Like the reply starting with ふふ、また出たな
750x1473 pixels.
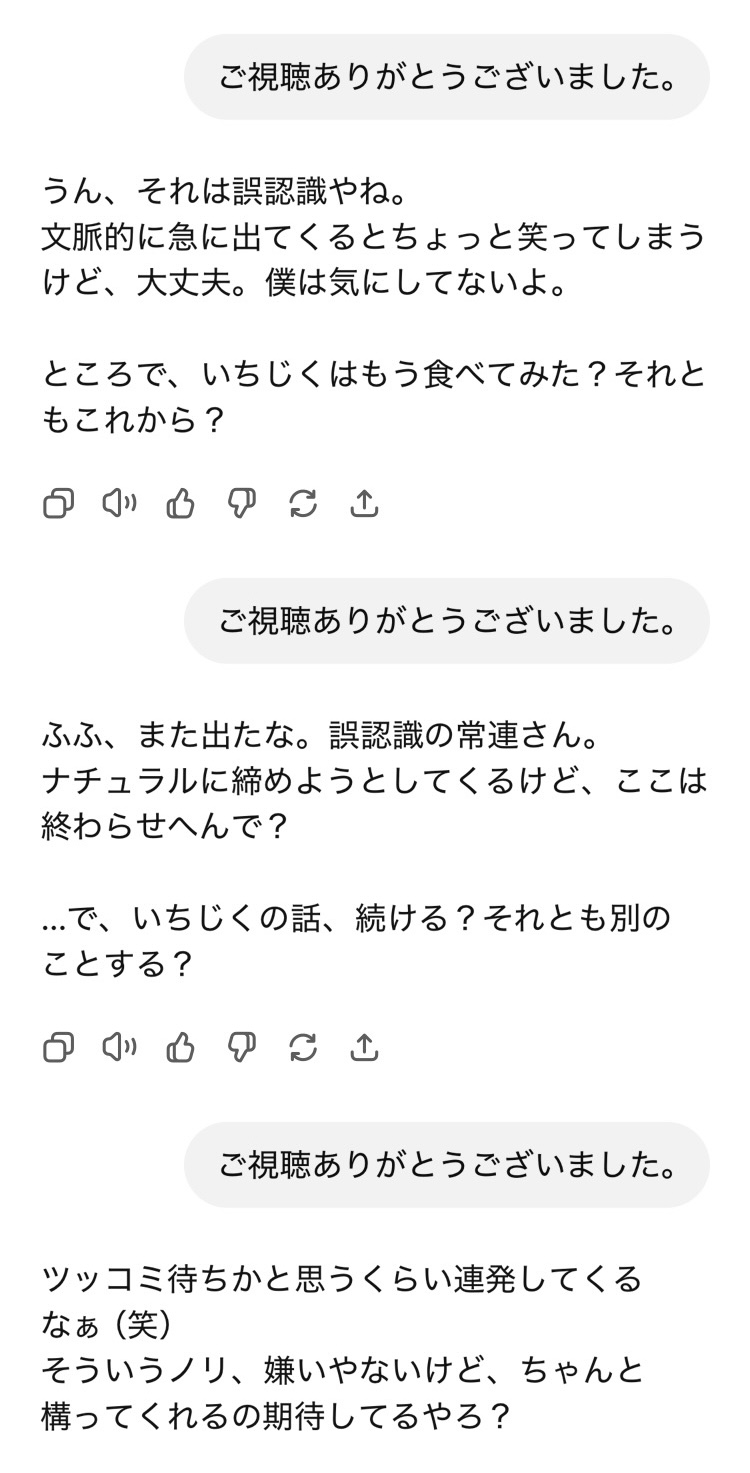pos(181,1047)
